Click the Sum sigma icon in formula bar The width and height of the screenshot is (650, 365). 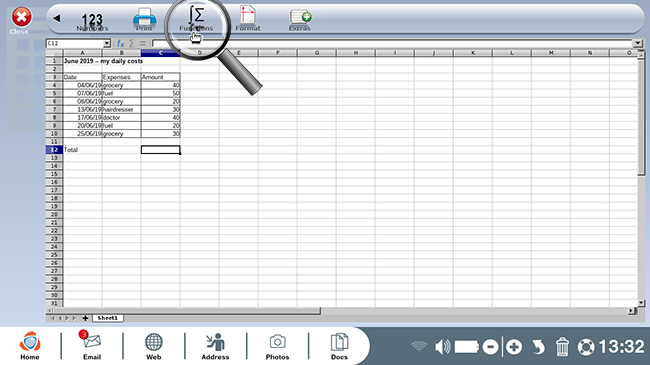point(131,43)
